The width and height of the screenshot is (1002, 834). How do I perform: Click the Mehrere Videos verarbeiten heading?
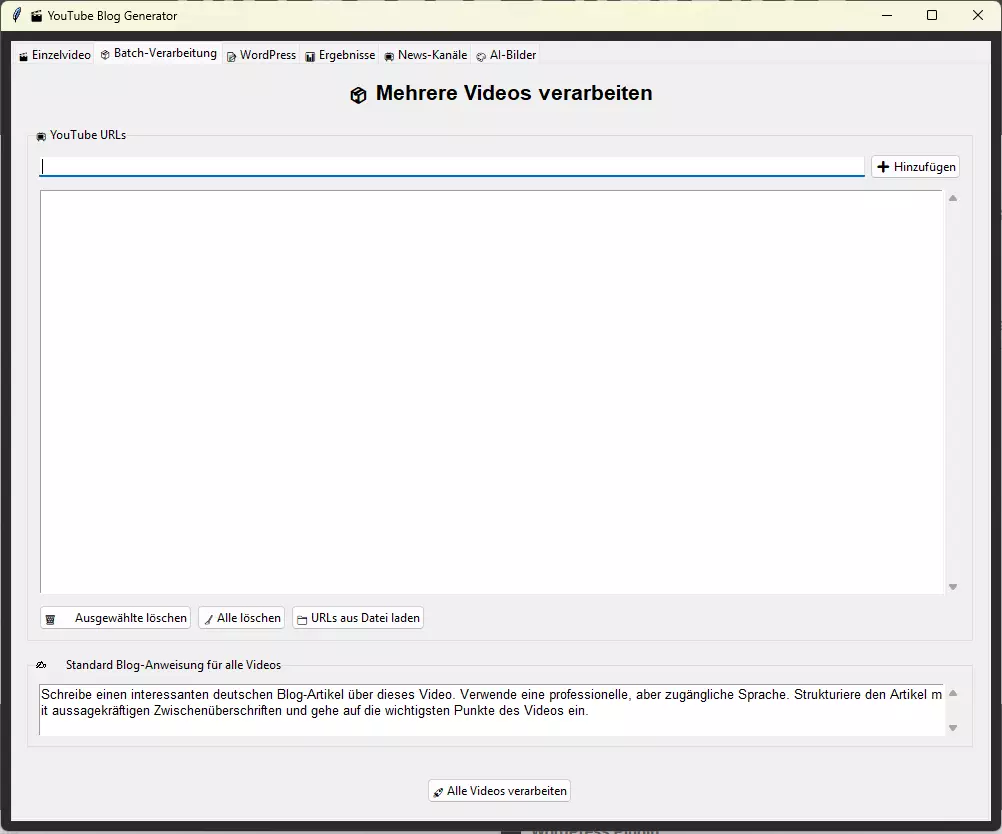tap(514, 93)
